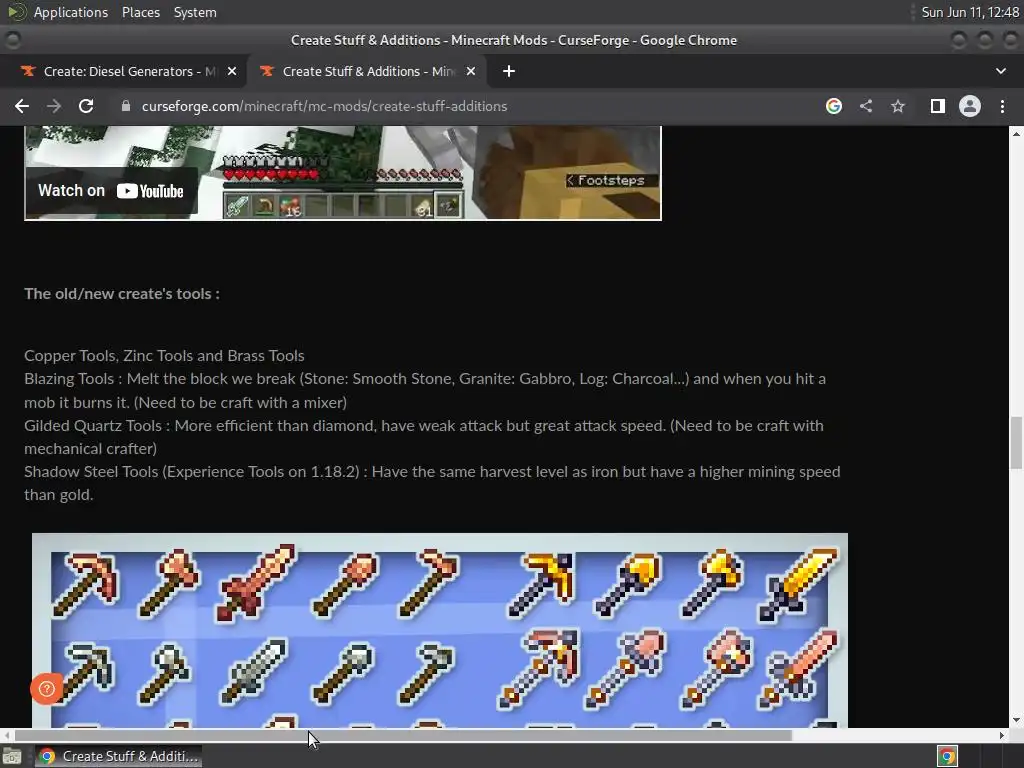This screenshot has width=1024, height=768.
Task: Click the orange help button
Action: pyautogui.click(x=46, y=688)
